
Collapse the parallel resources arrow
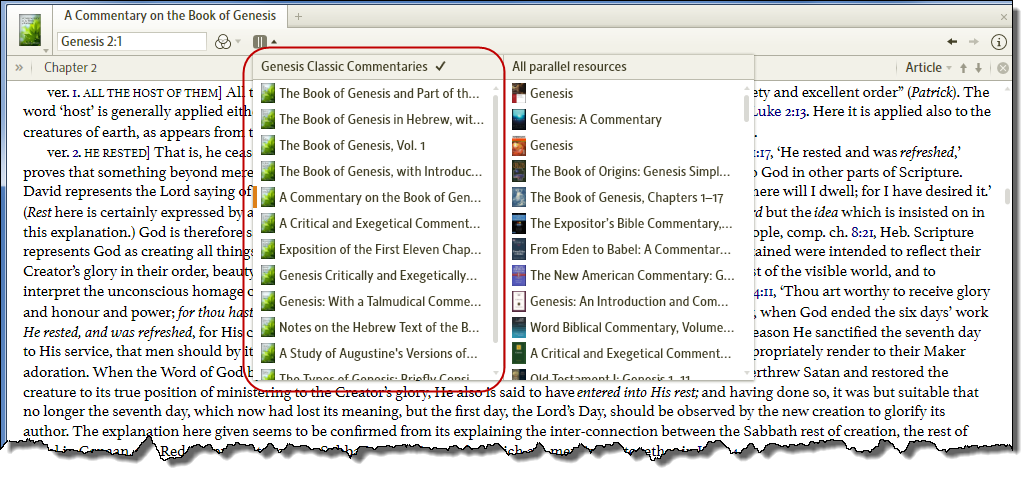click(x=274, y=42)
